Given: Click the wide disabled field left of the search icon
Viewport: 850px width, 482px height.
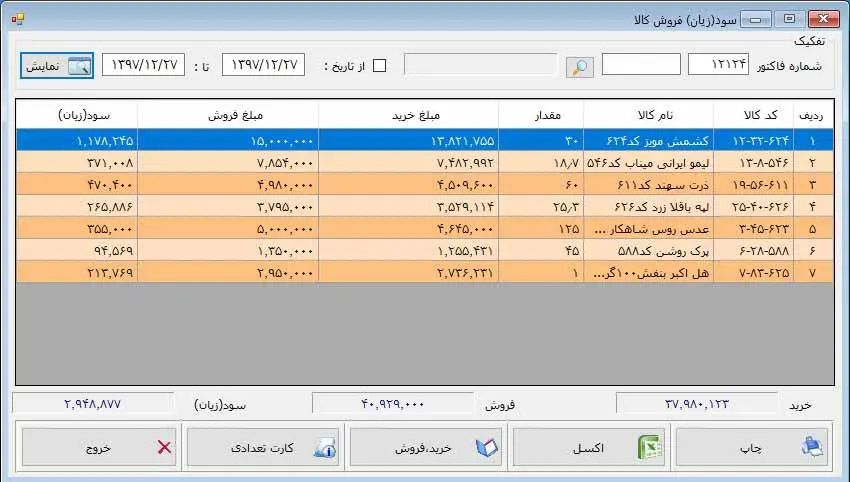Looking at the screenshot, I should 480,65.
